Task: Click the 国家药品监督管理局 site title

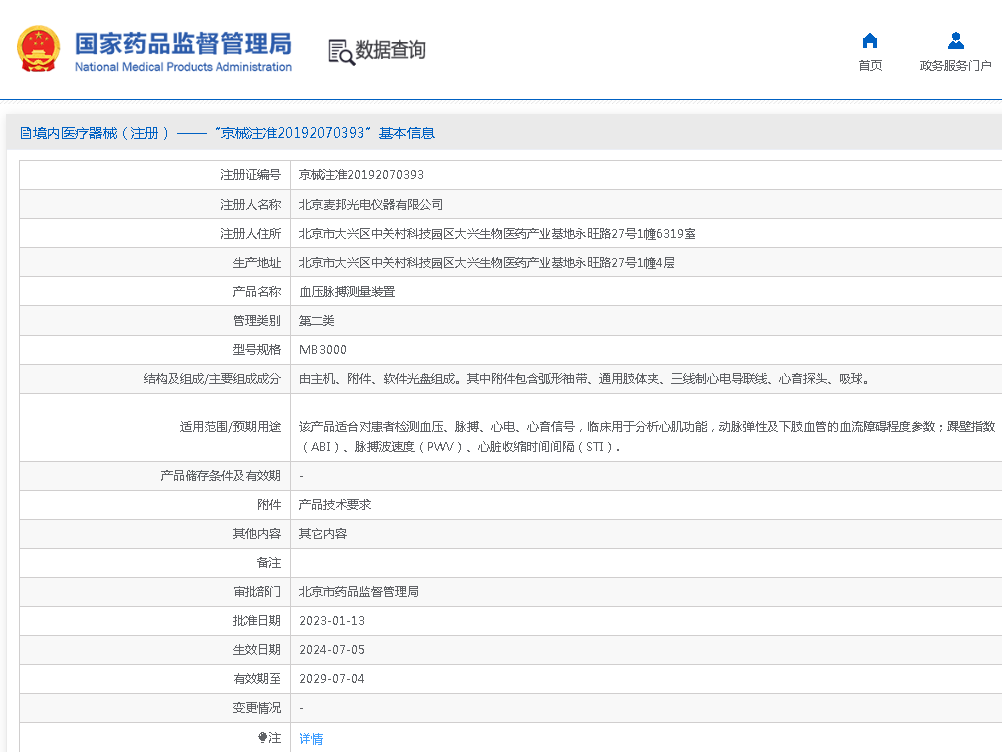Action: [183, 44]
